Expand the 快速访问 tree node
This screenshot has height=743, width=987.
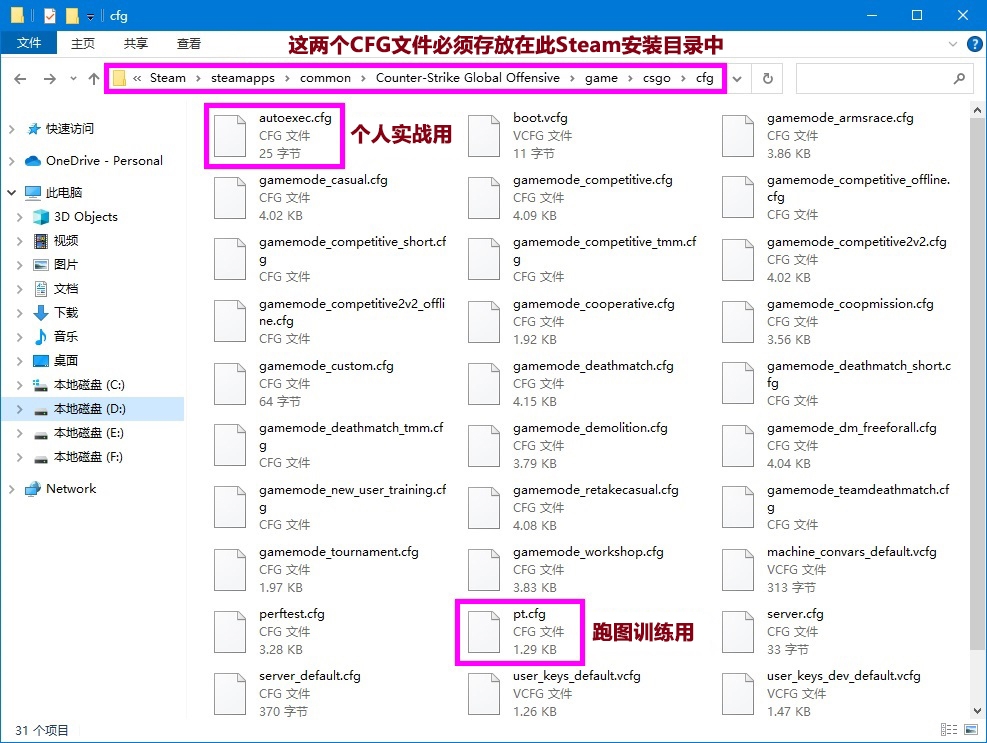(x=11, y=129)
